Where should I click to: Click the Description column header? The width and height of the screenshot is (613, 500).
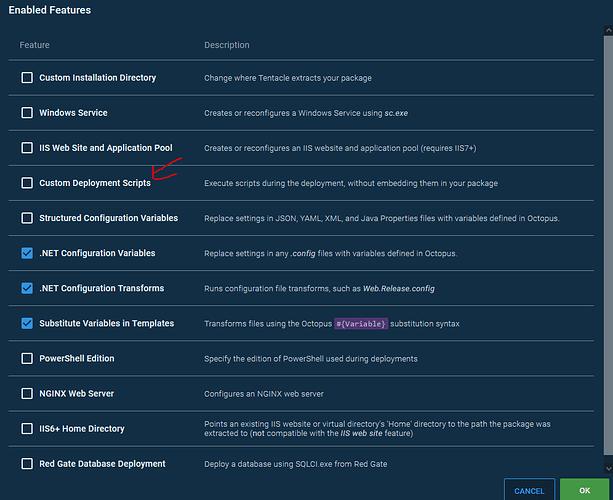227,45
